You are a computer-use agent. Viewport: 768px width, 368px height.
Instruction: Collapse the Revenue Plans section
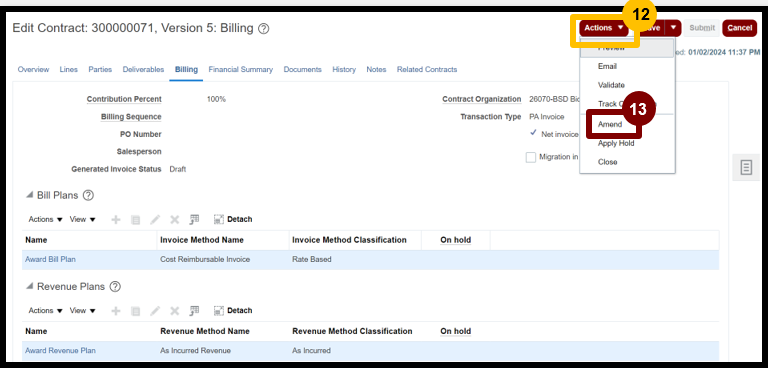(29, 287)
